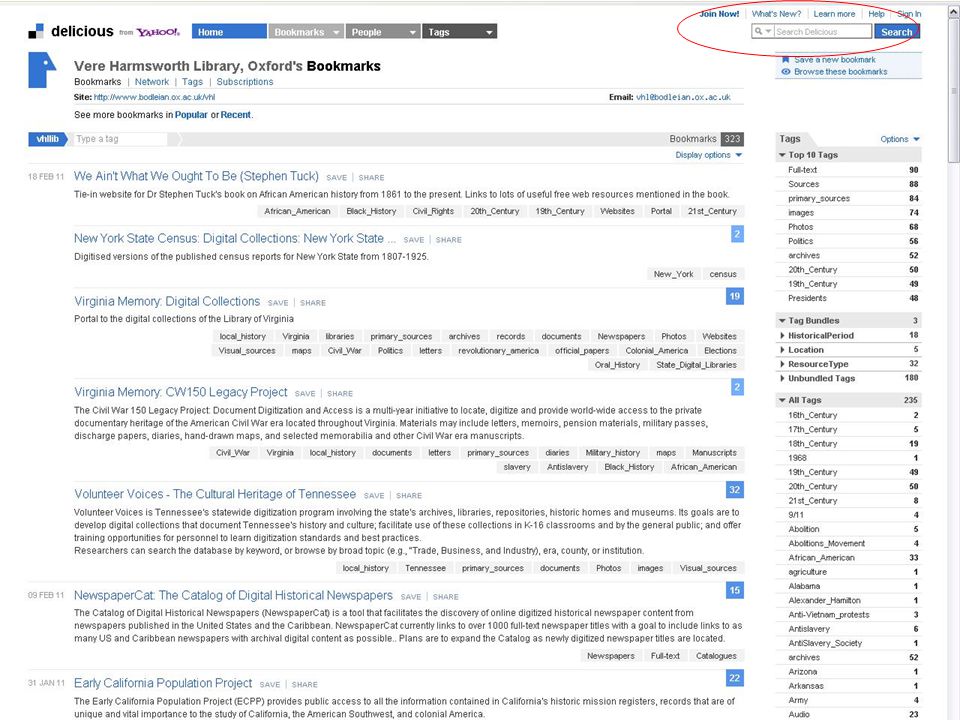Expand the ResourceType tag bundle
The image size is (960, 720).
pos(782,364)
